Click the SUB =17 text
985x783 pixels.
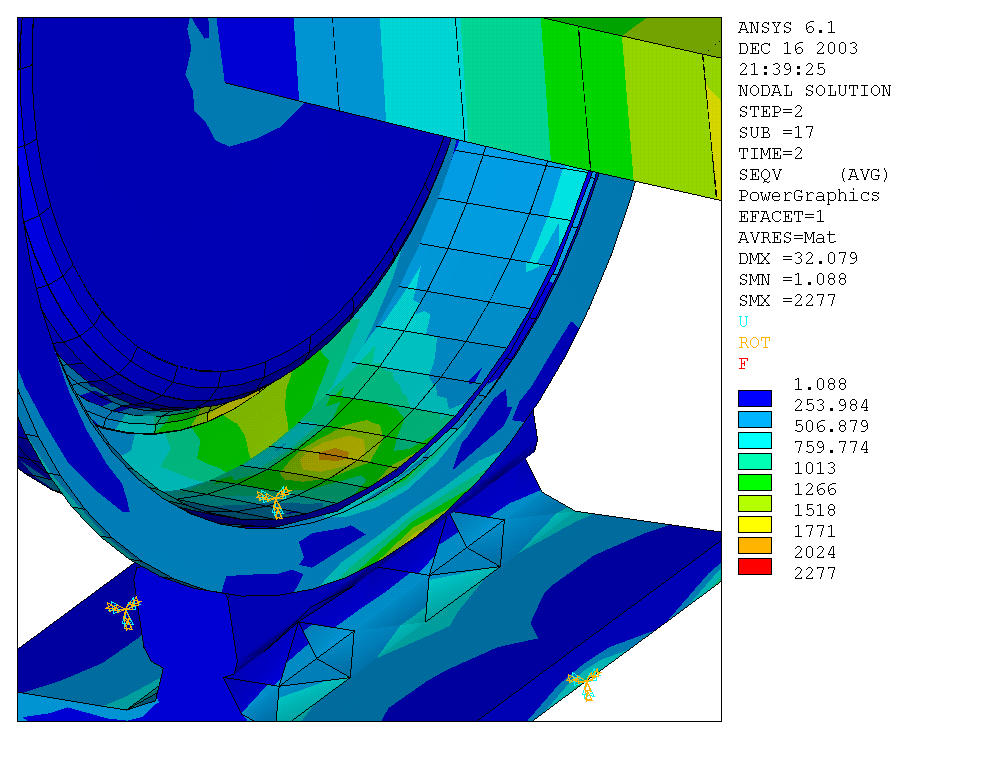coord(776,133)
